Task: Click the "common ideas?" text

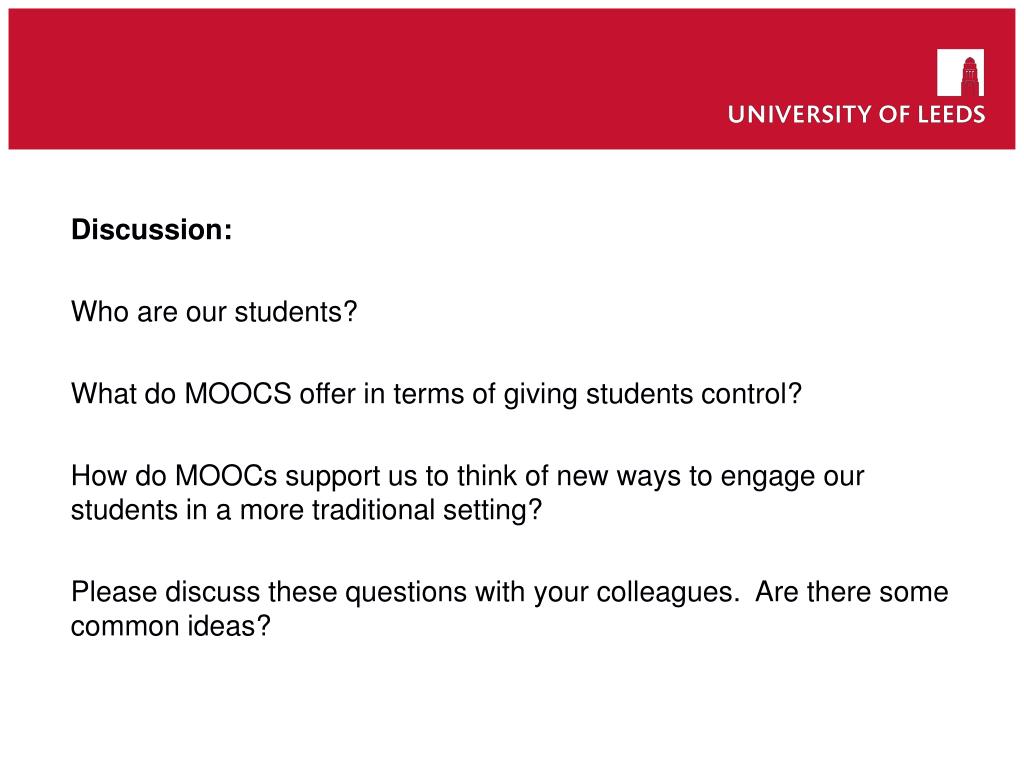Action: pyautogui.click(x=170, y=626)
